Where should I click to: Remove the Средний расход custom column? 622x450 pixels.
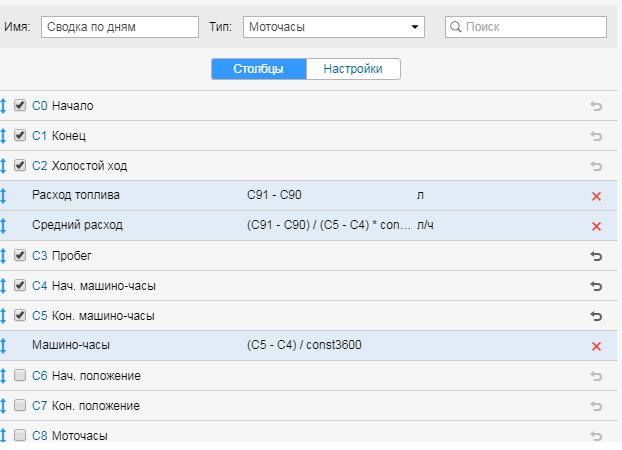[596, 226]
